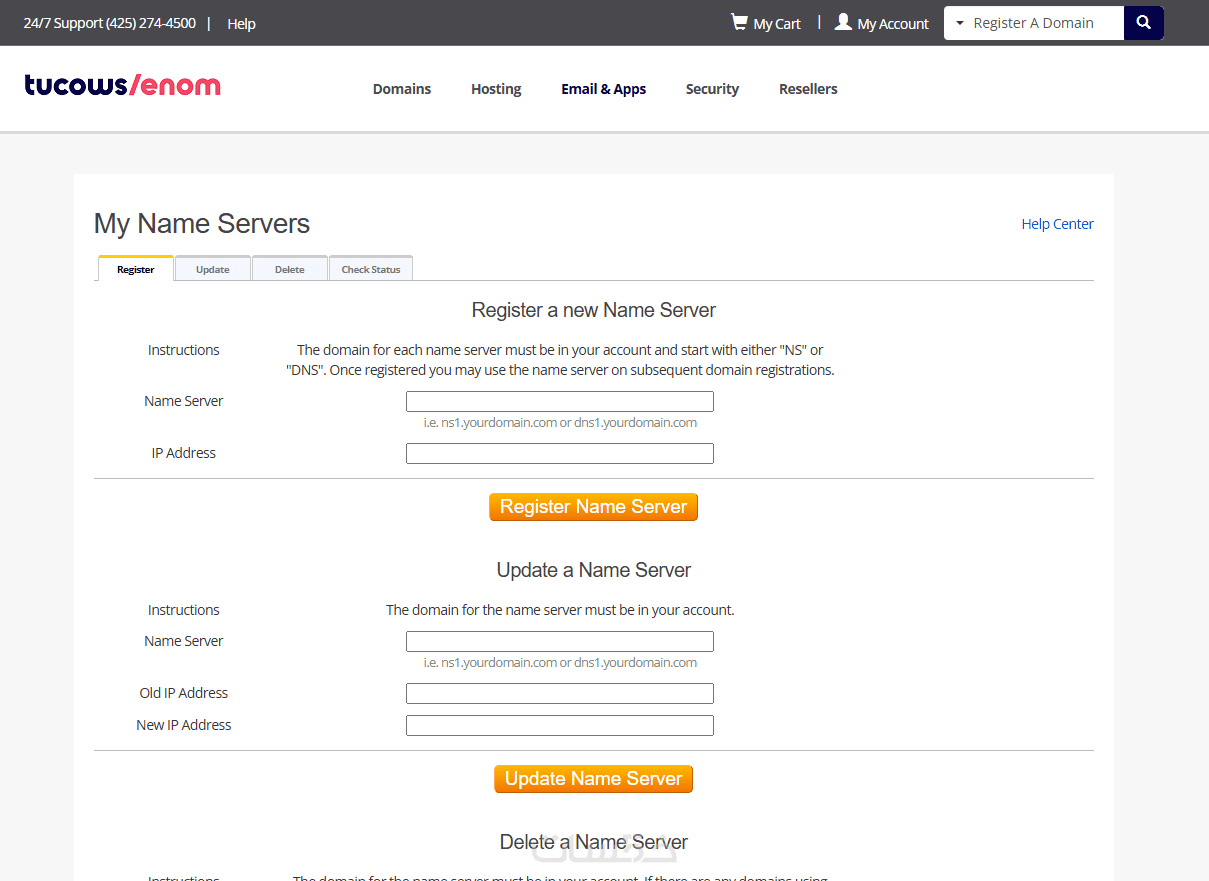Click the shopping cart icon
Image resolution: width=1209 pixels, height=881 pixels.
739,22
